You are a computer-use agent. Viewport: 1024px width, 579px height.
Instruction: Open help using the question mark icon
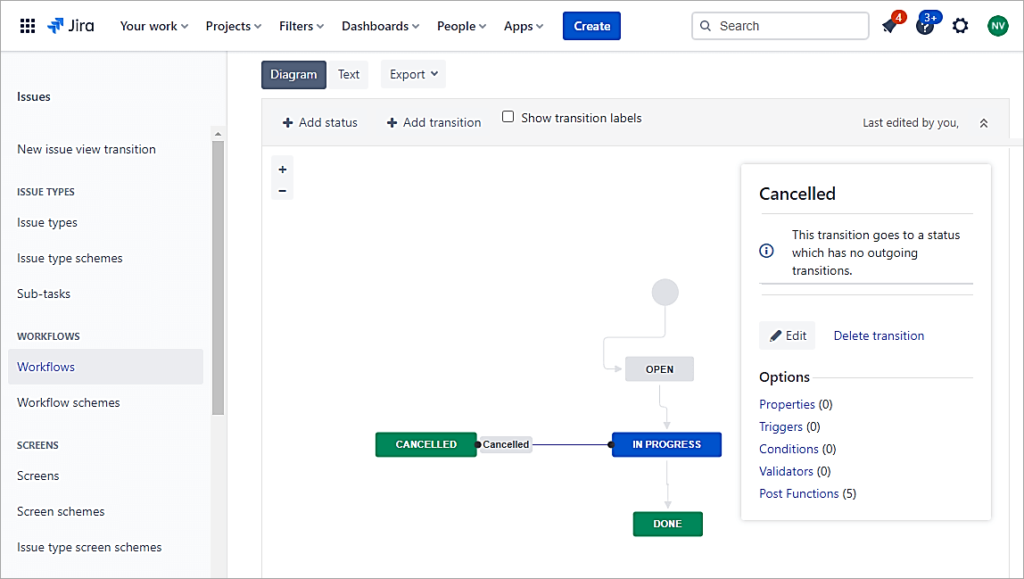[925, 25]
